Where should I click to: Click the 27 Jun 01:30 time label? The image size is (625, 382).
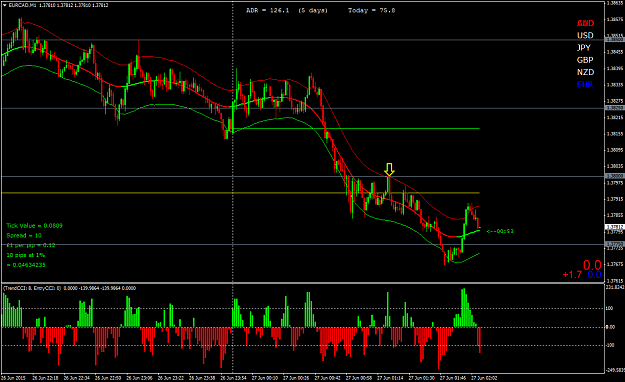click(x=421, y=378)
